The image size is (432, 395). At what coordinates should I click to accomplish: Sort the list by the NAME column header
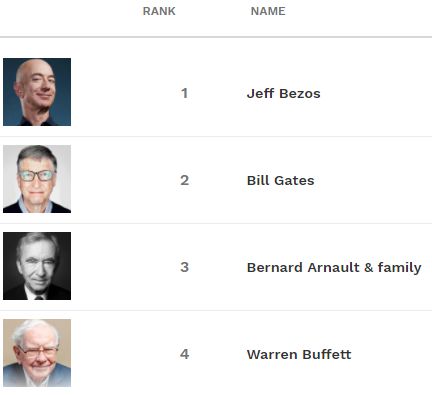coord(268,11)
